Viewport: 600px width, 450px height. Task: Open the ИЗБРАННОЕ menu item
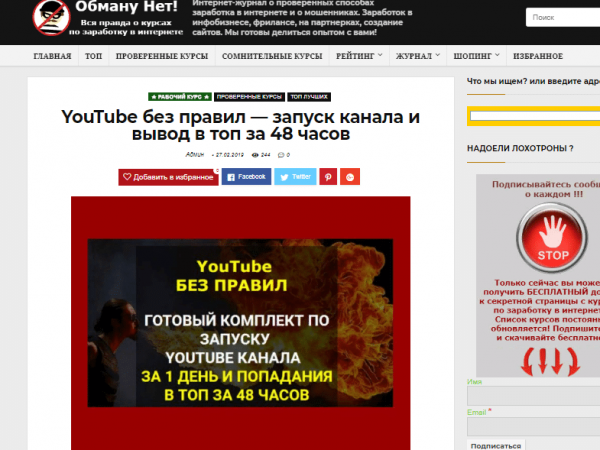point(538,56)
